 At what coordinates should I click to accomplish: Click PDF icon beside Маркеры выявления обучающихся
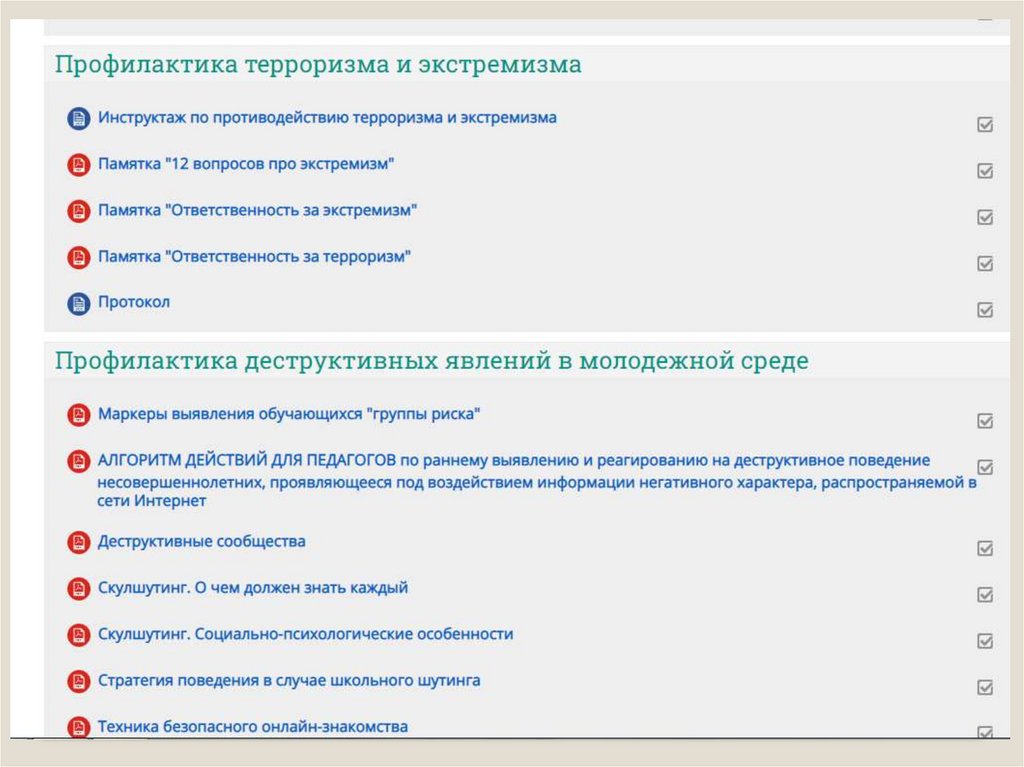click(x=78, y=415)
